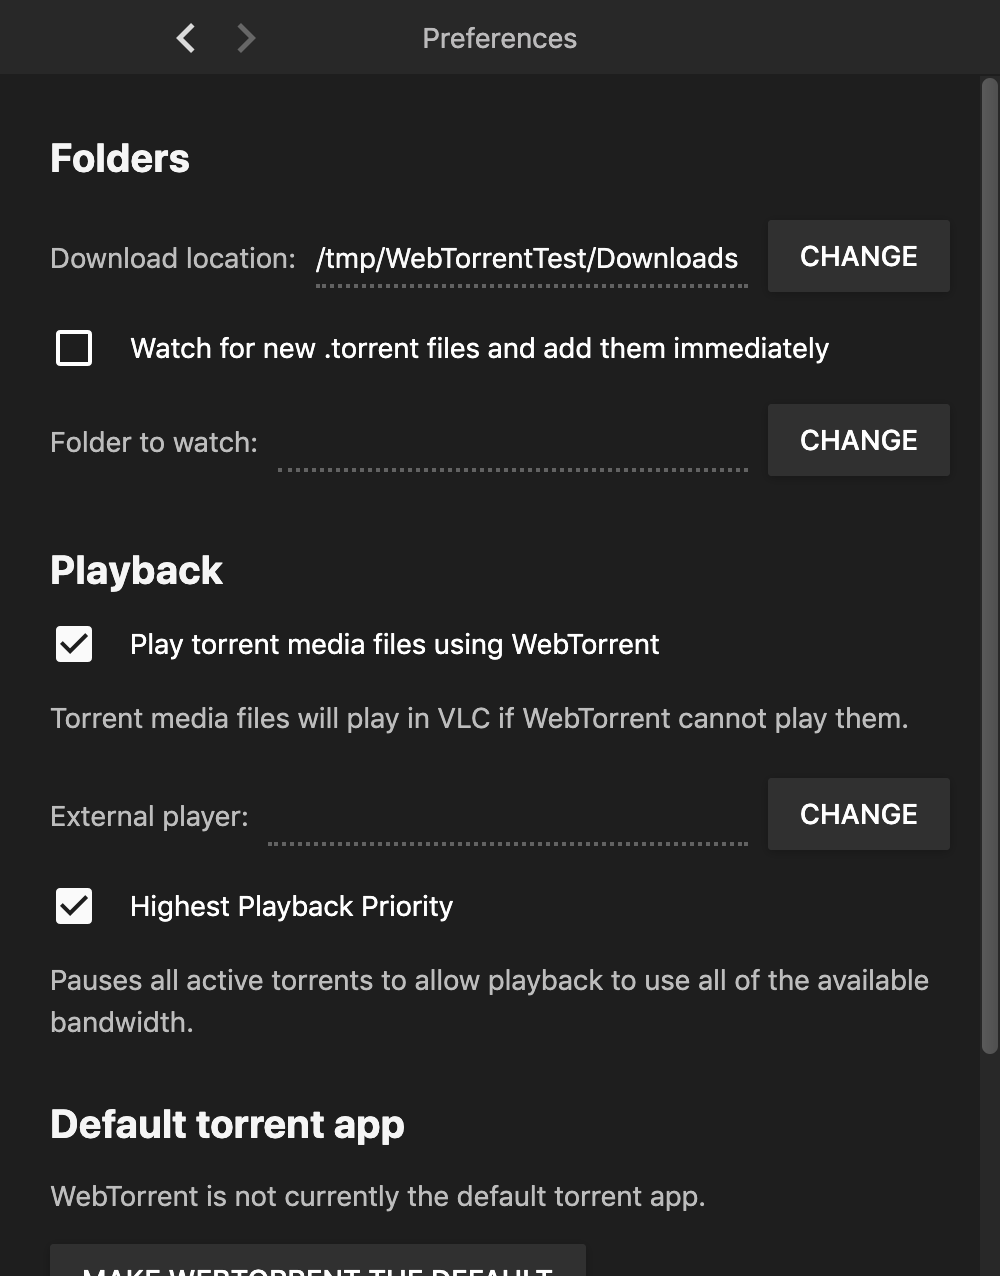Click the default torrent app status text
This screenshot has height=1276, width=1000.
tap(378, 1196)
